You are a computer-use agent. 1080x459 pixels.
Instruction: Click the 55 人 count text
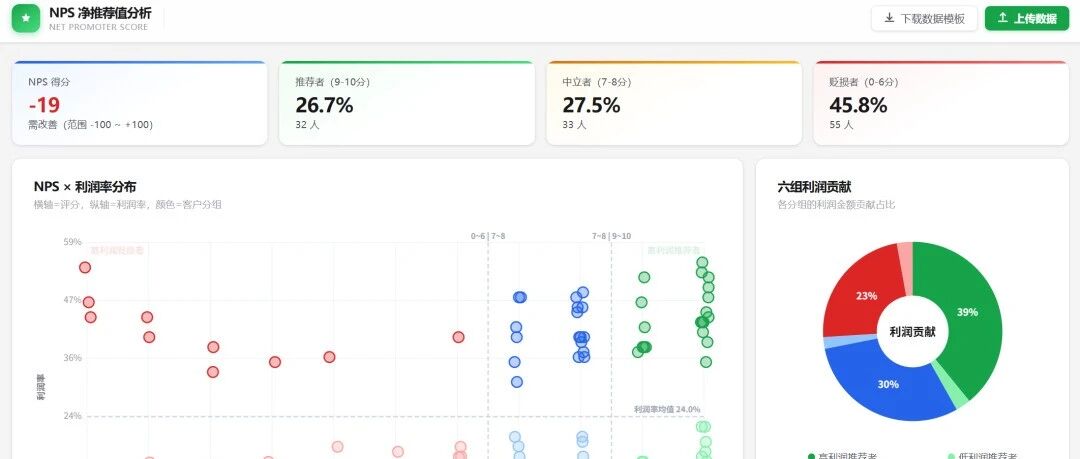[x=841, y=125]
